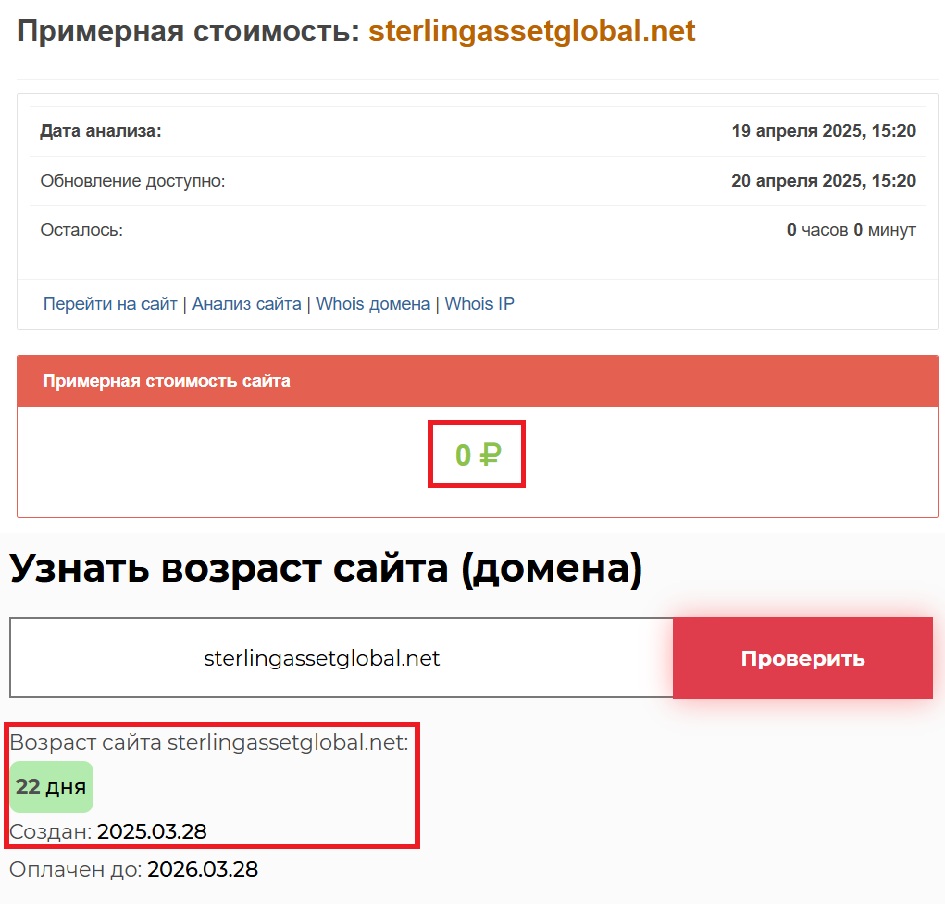Click the ruble currency symbol

[489, 456]
